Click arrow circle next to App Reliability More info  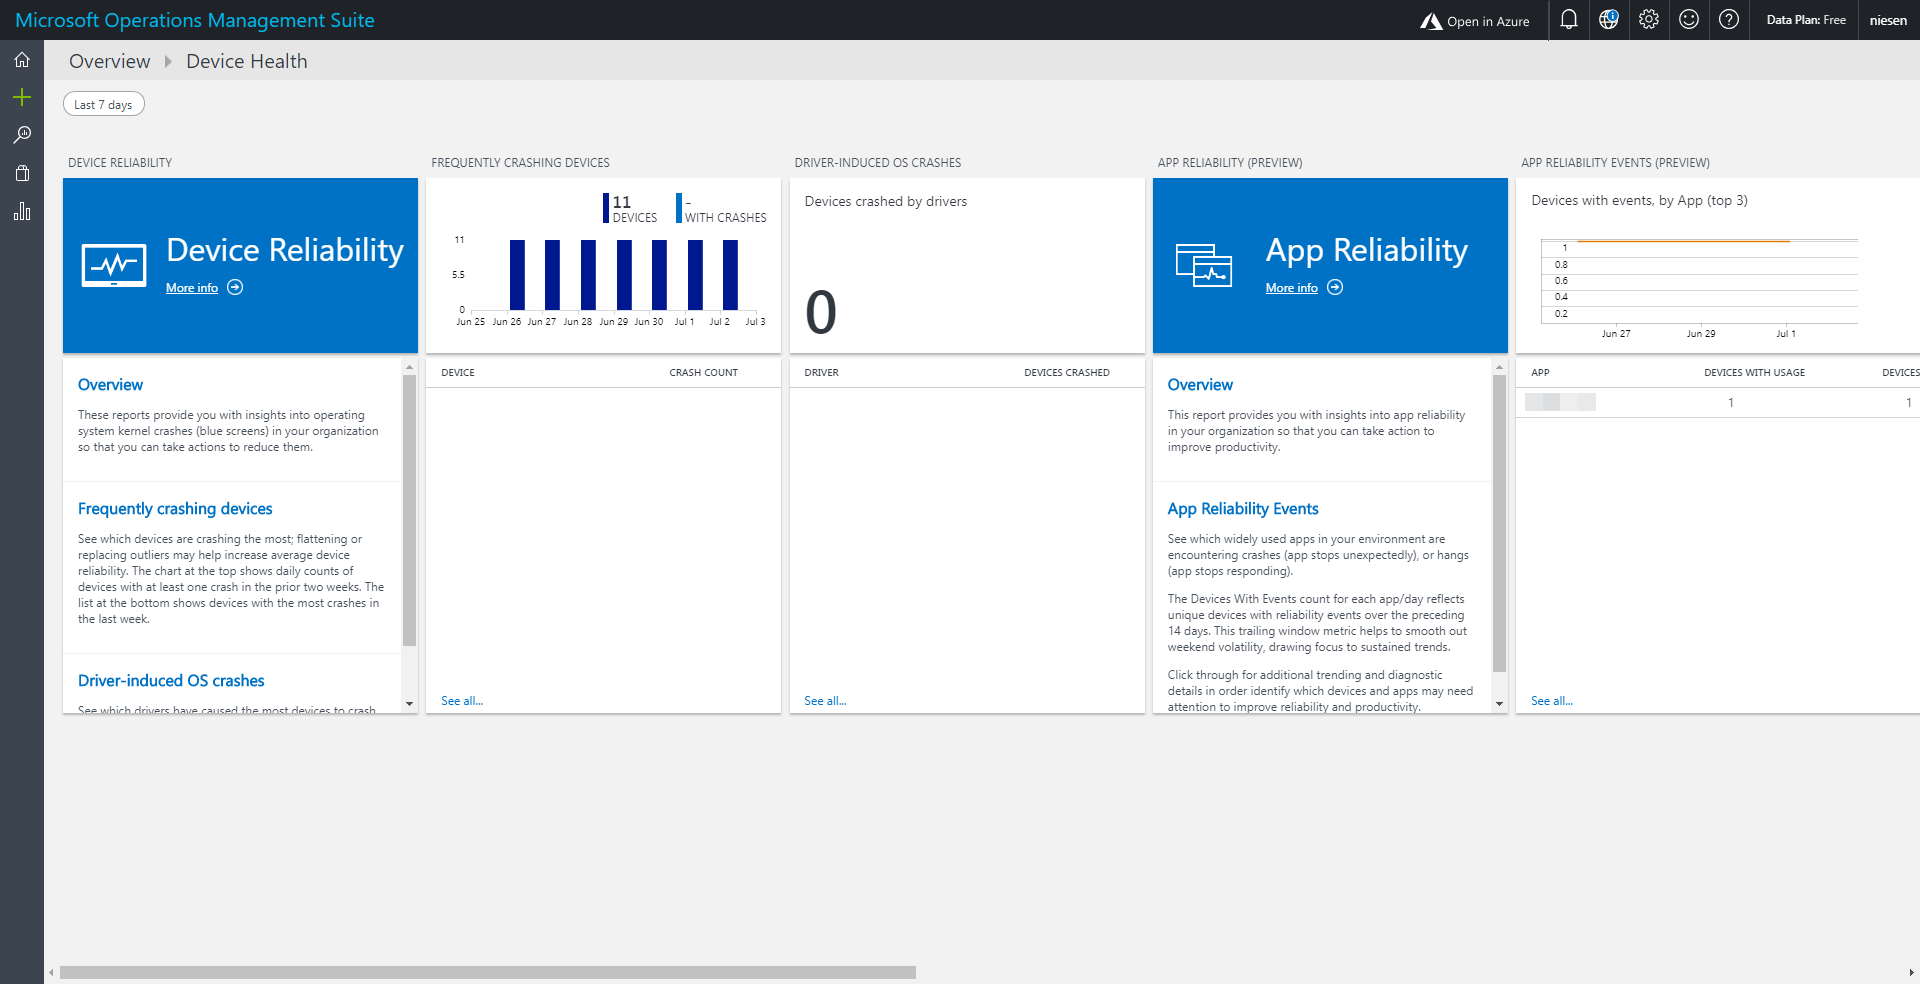coord(1335,287)
